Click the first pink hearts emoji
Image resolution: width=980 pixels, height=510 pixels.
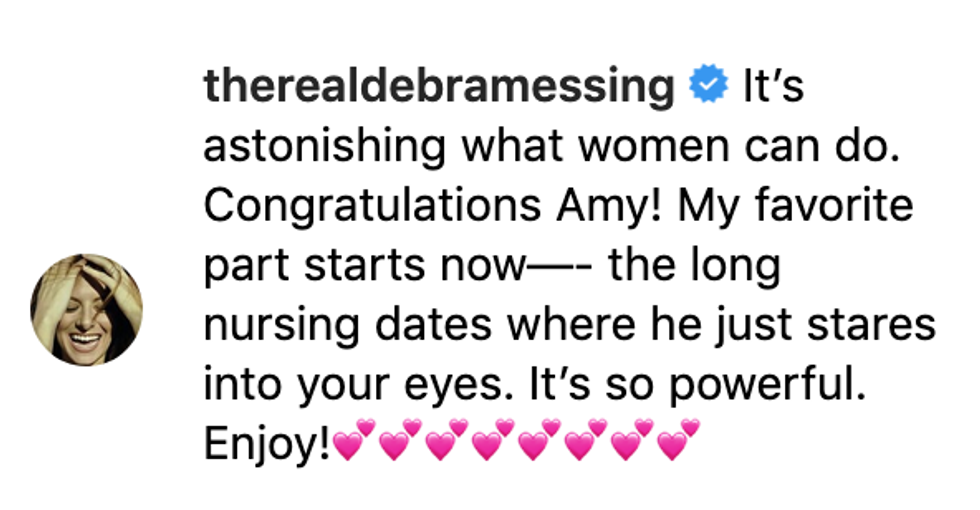[353, 440]
